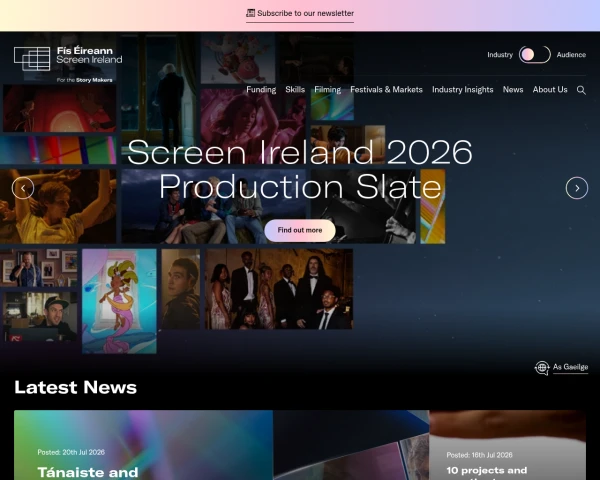Click the formal group photo thumbnail
The width and height of the screenshot is (600, 480).
279,289
